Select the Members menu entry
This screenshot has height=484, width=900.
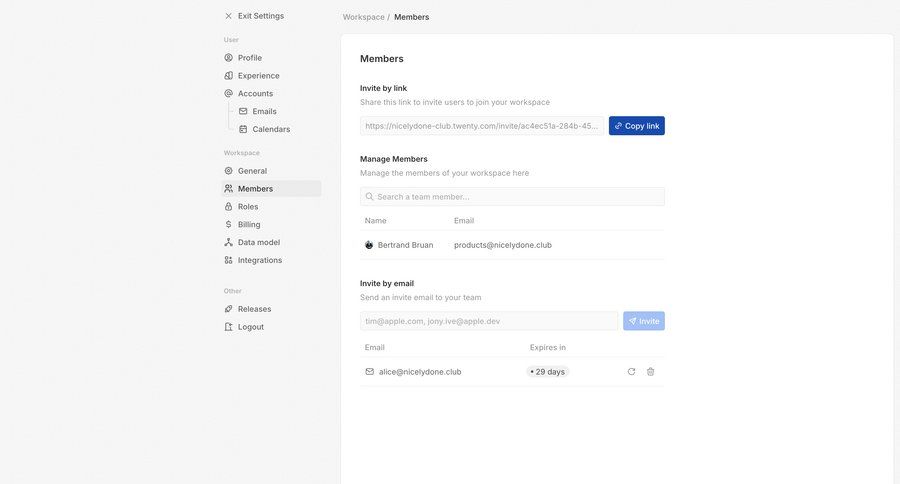[x=271, y=188]
